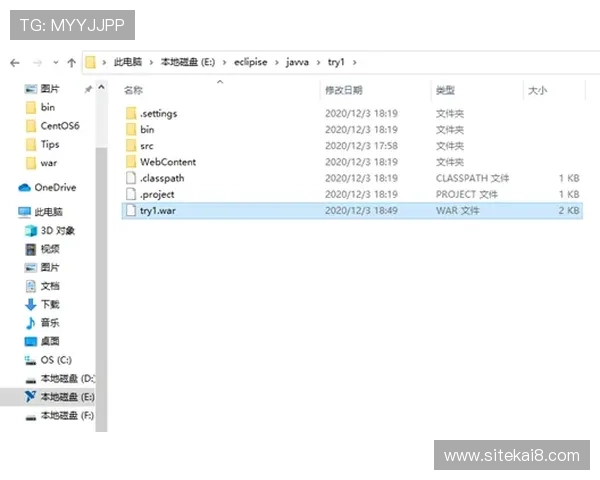This screenshot has width=600, height=480.
Task: Go back with the left arrow button
Action: point(15,63)
